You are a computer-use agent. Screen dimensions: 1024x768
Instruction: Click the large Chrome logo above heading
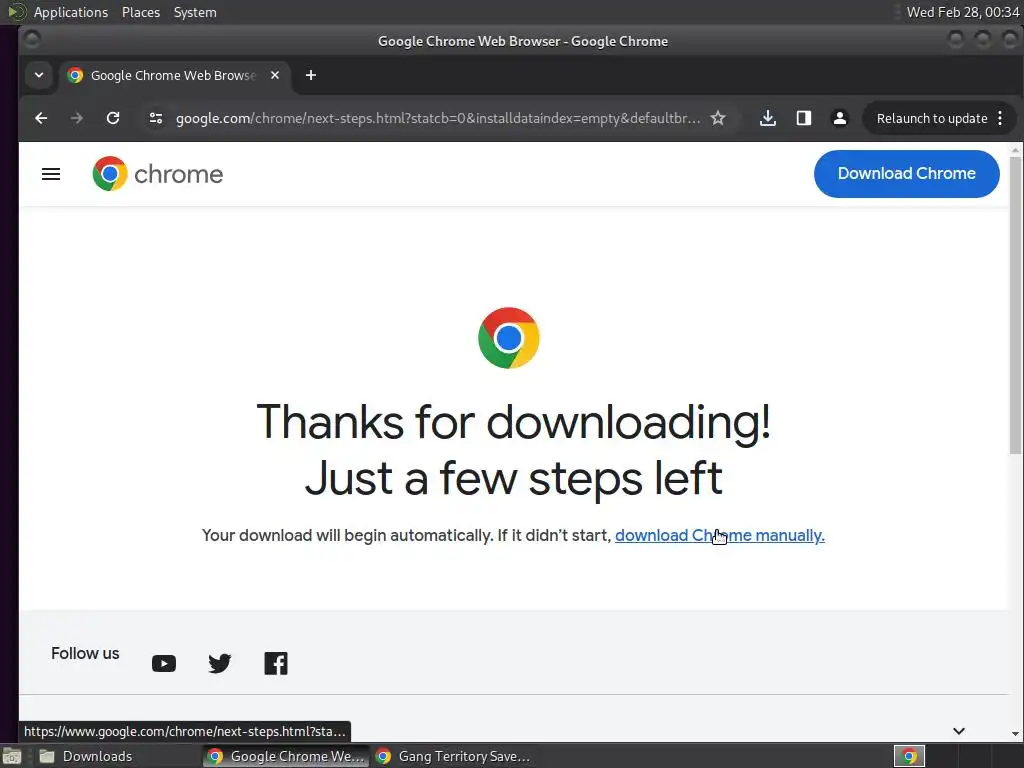click(509, 338)
